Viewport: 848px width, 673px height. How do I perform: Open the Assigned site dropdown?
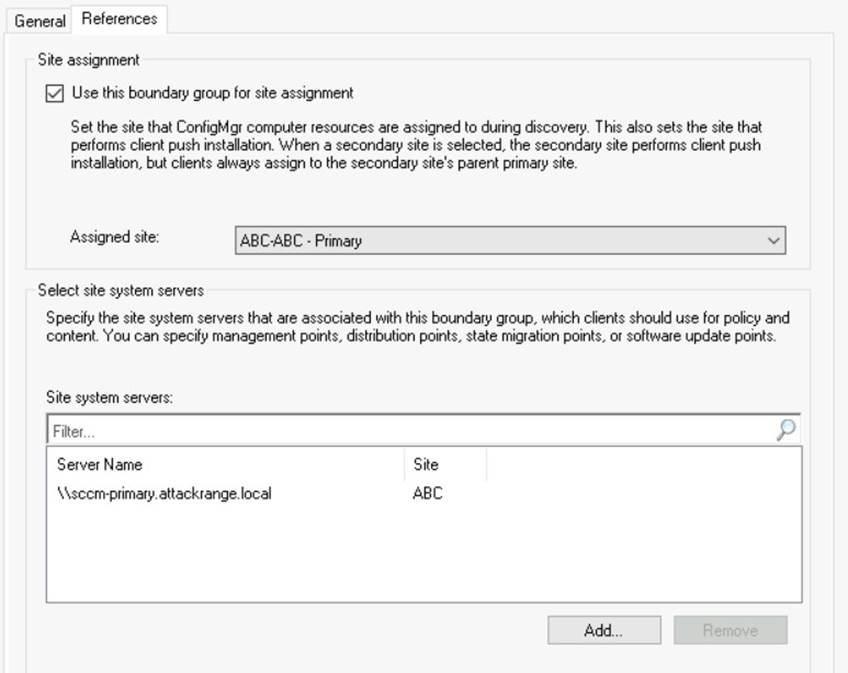click(x=510, y=240)
